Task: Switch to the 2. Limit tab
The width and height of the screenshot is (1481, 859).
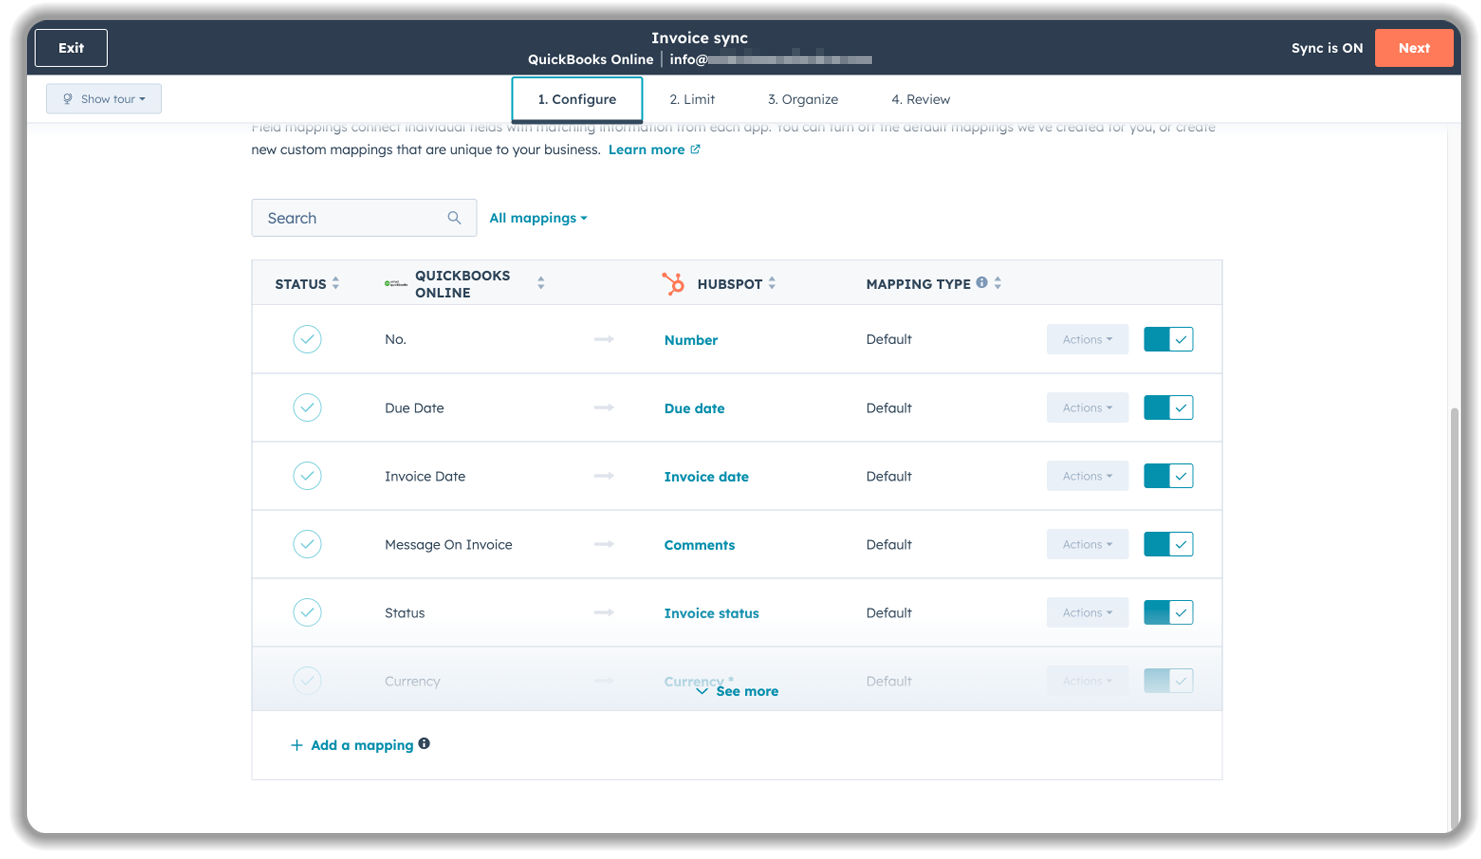Action: click(692, 100)
